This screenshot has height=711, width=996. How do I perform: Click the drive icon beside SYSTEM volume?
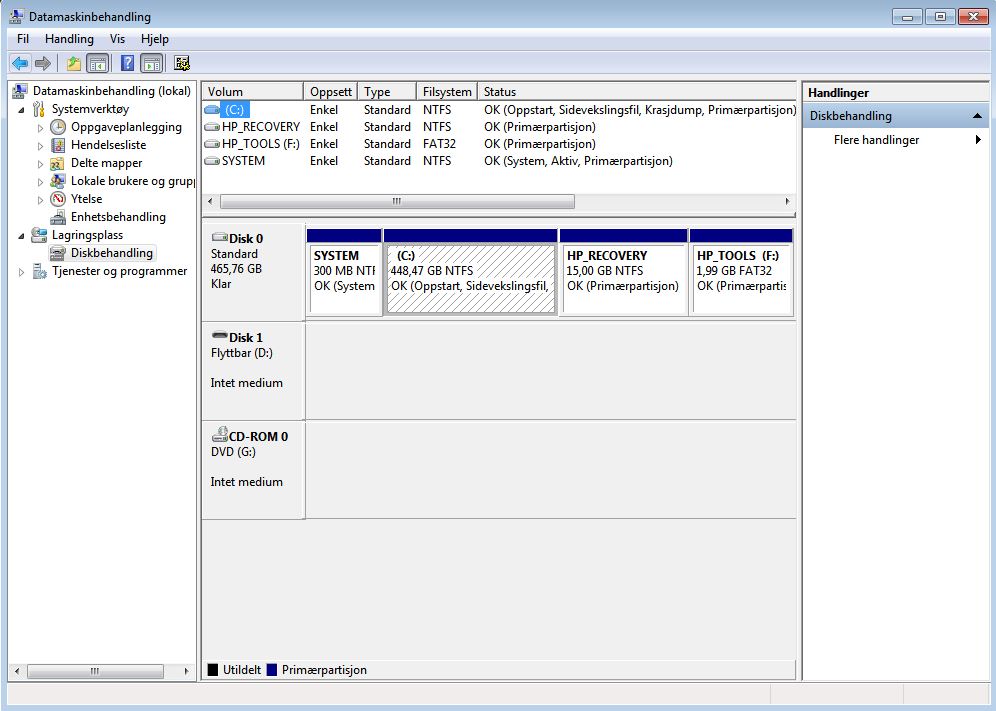click(x=212, y=161)
